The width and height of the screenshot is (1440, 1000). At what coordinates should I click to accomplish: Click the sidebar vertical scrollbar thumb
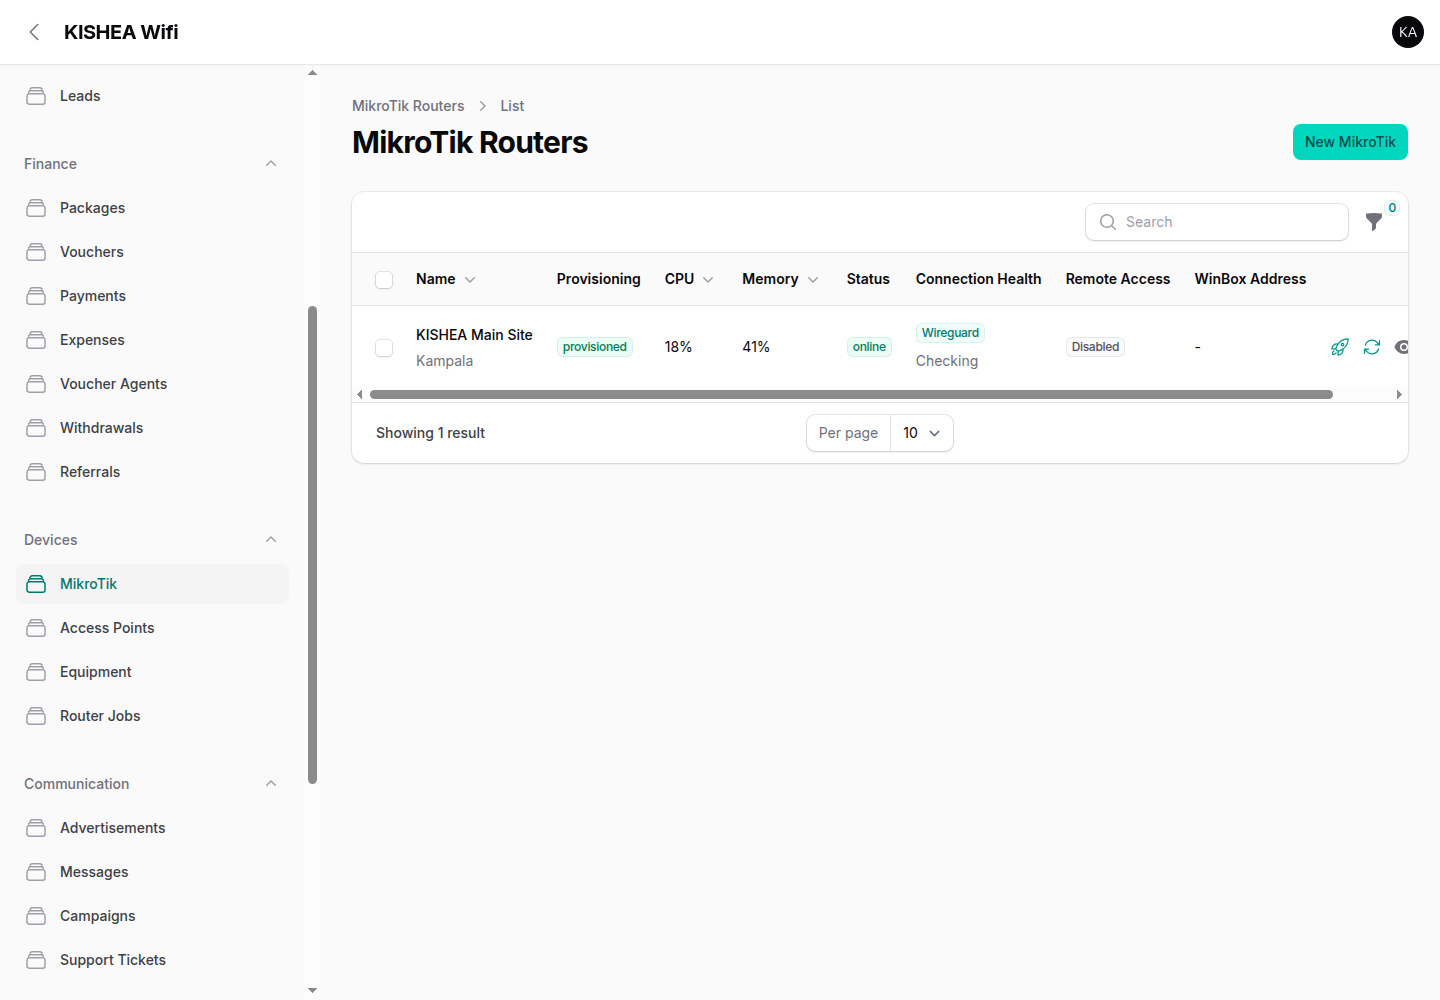tap(312, 545)
